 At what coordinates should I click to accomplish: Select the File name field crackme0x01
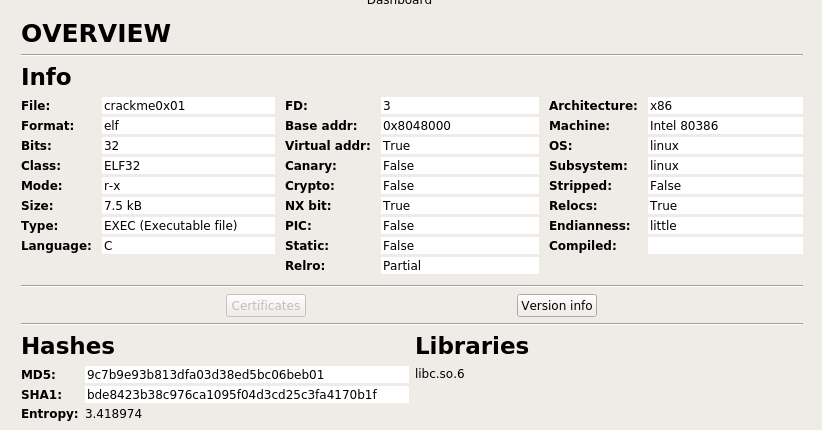(188, 105)
